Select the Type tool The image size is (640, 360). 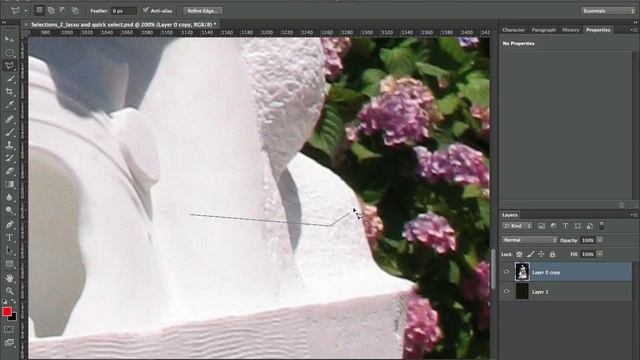click(9, 238)
